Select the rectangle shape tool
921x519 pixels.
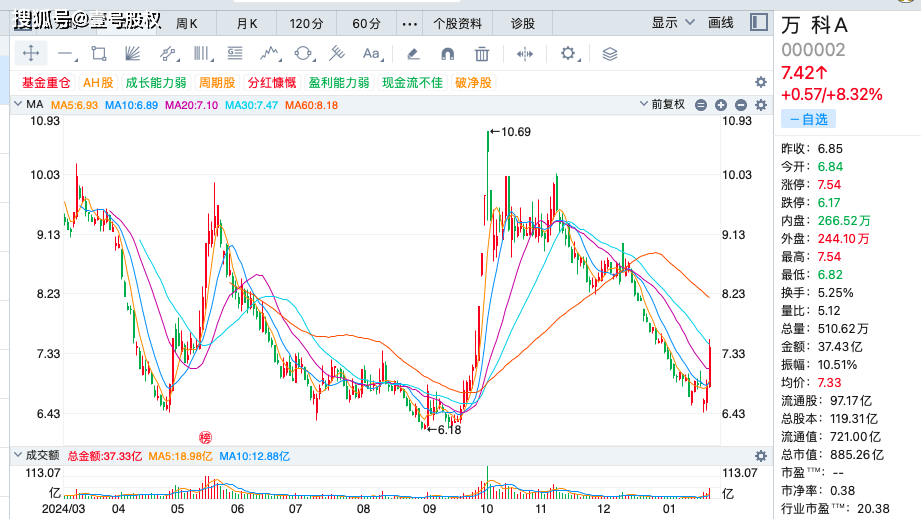click(x=99, y=54)
